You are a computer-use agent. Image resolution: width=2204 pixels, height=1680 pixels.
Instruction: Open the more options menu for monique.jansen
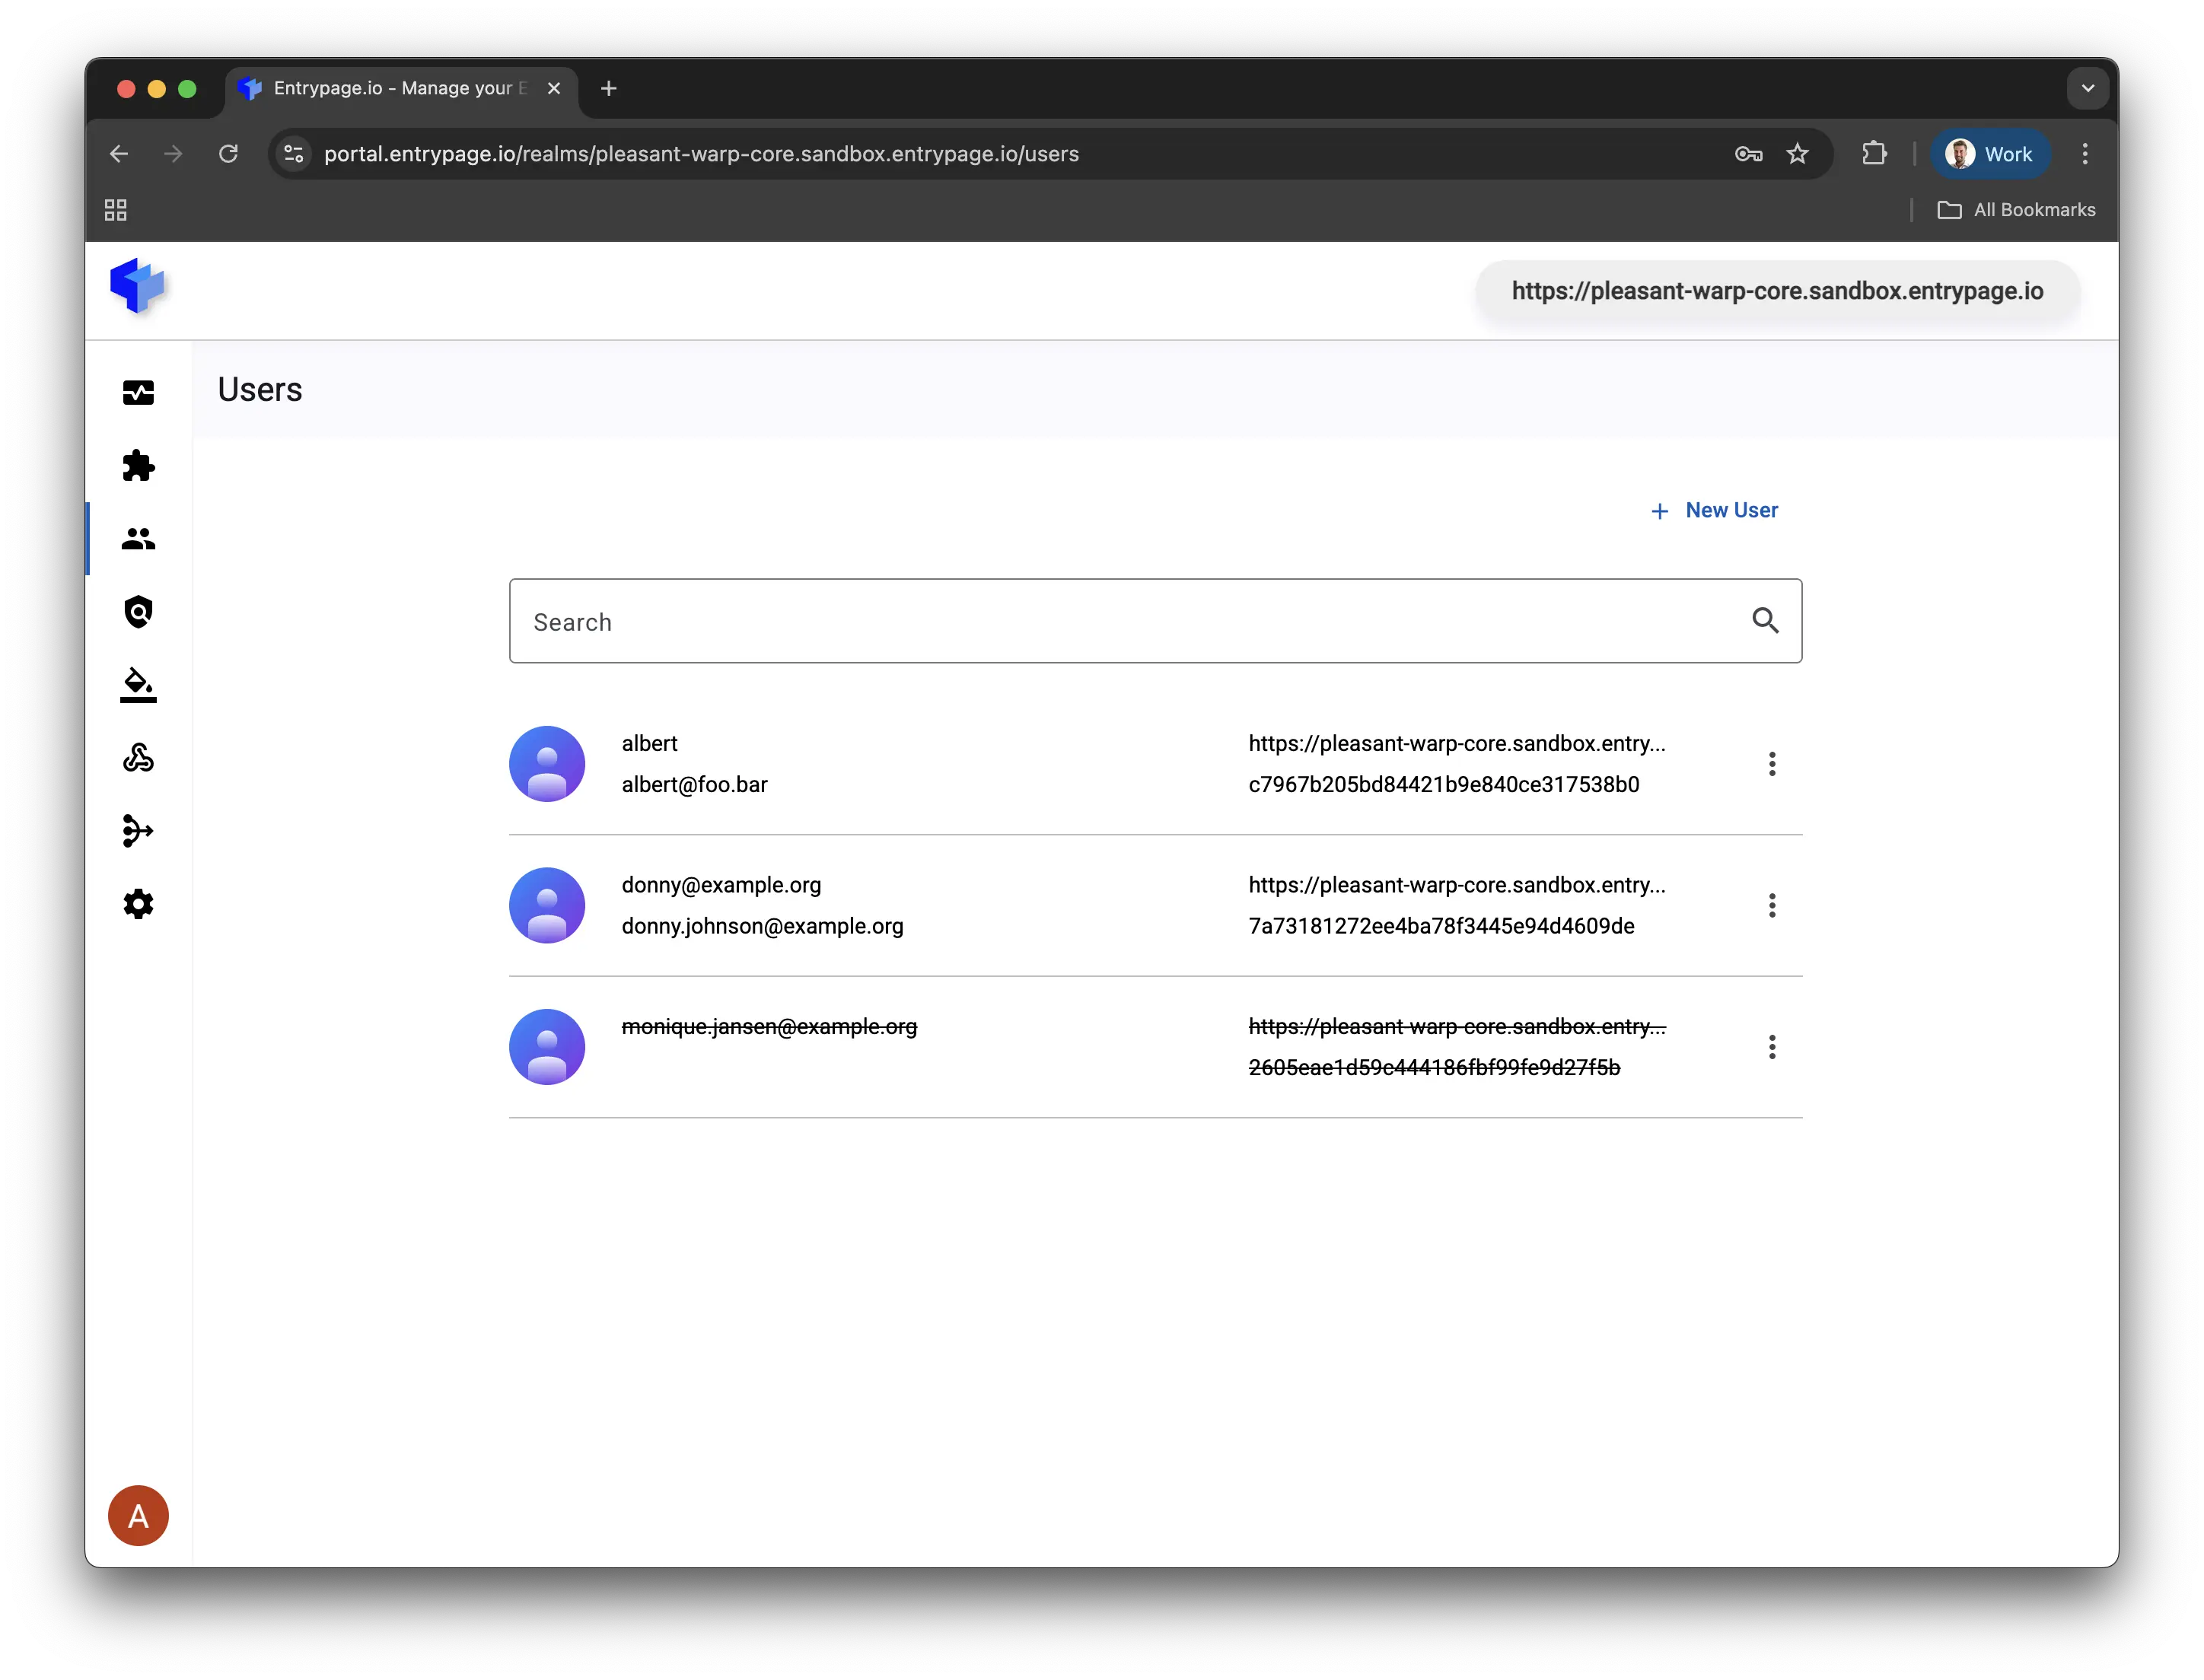point(1772,1047)
